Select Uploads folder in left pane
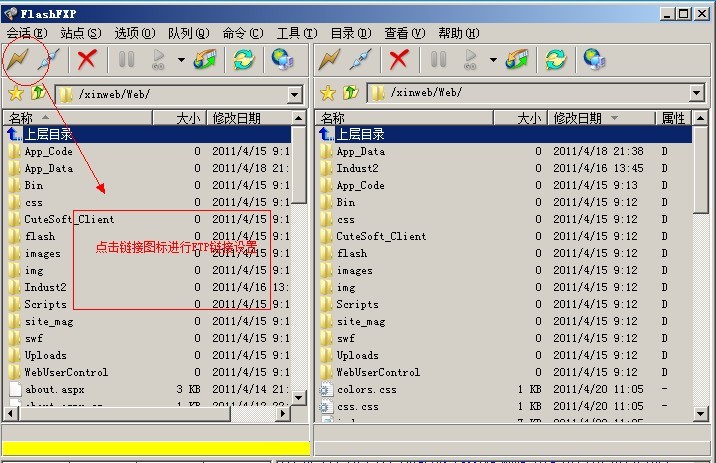The image size is (716, 463). coord(147,355)
